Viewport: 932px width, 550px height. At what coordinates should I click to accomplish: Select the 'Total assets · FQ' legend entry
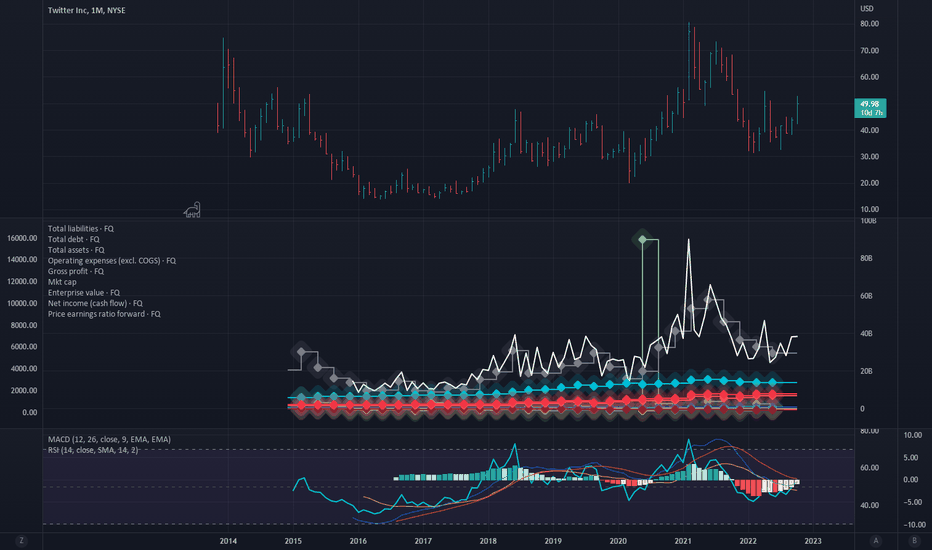(x=76, y=250)
